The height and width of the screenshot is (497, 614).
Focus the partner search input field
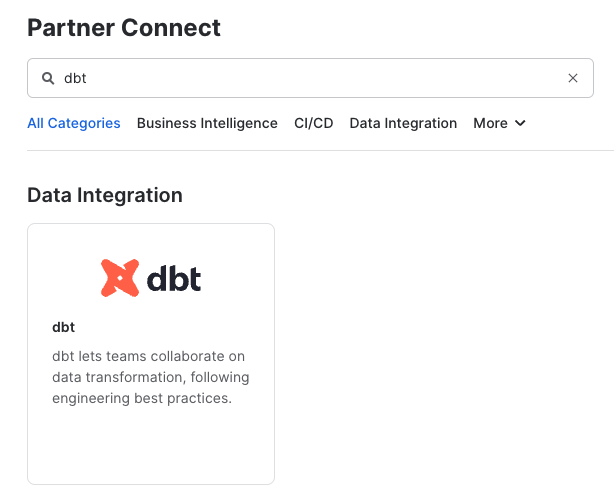(x=300, y=78)
